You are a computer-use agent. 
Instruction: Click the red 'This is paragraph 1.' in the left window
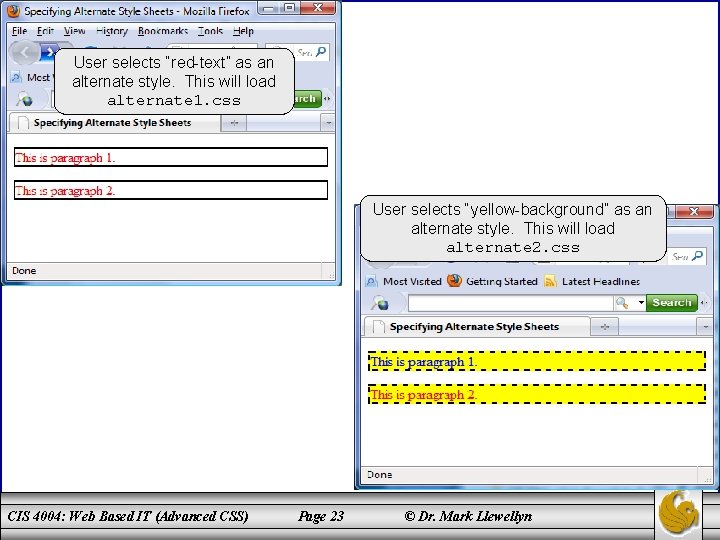(65, 158)
